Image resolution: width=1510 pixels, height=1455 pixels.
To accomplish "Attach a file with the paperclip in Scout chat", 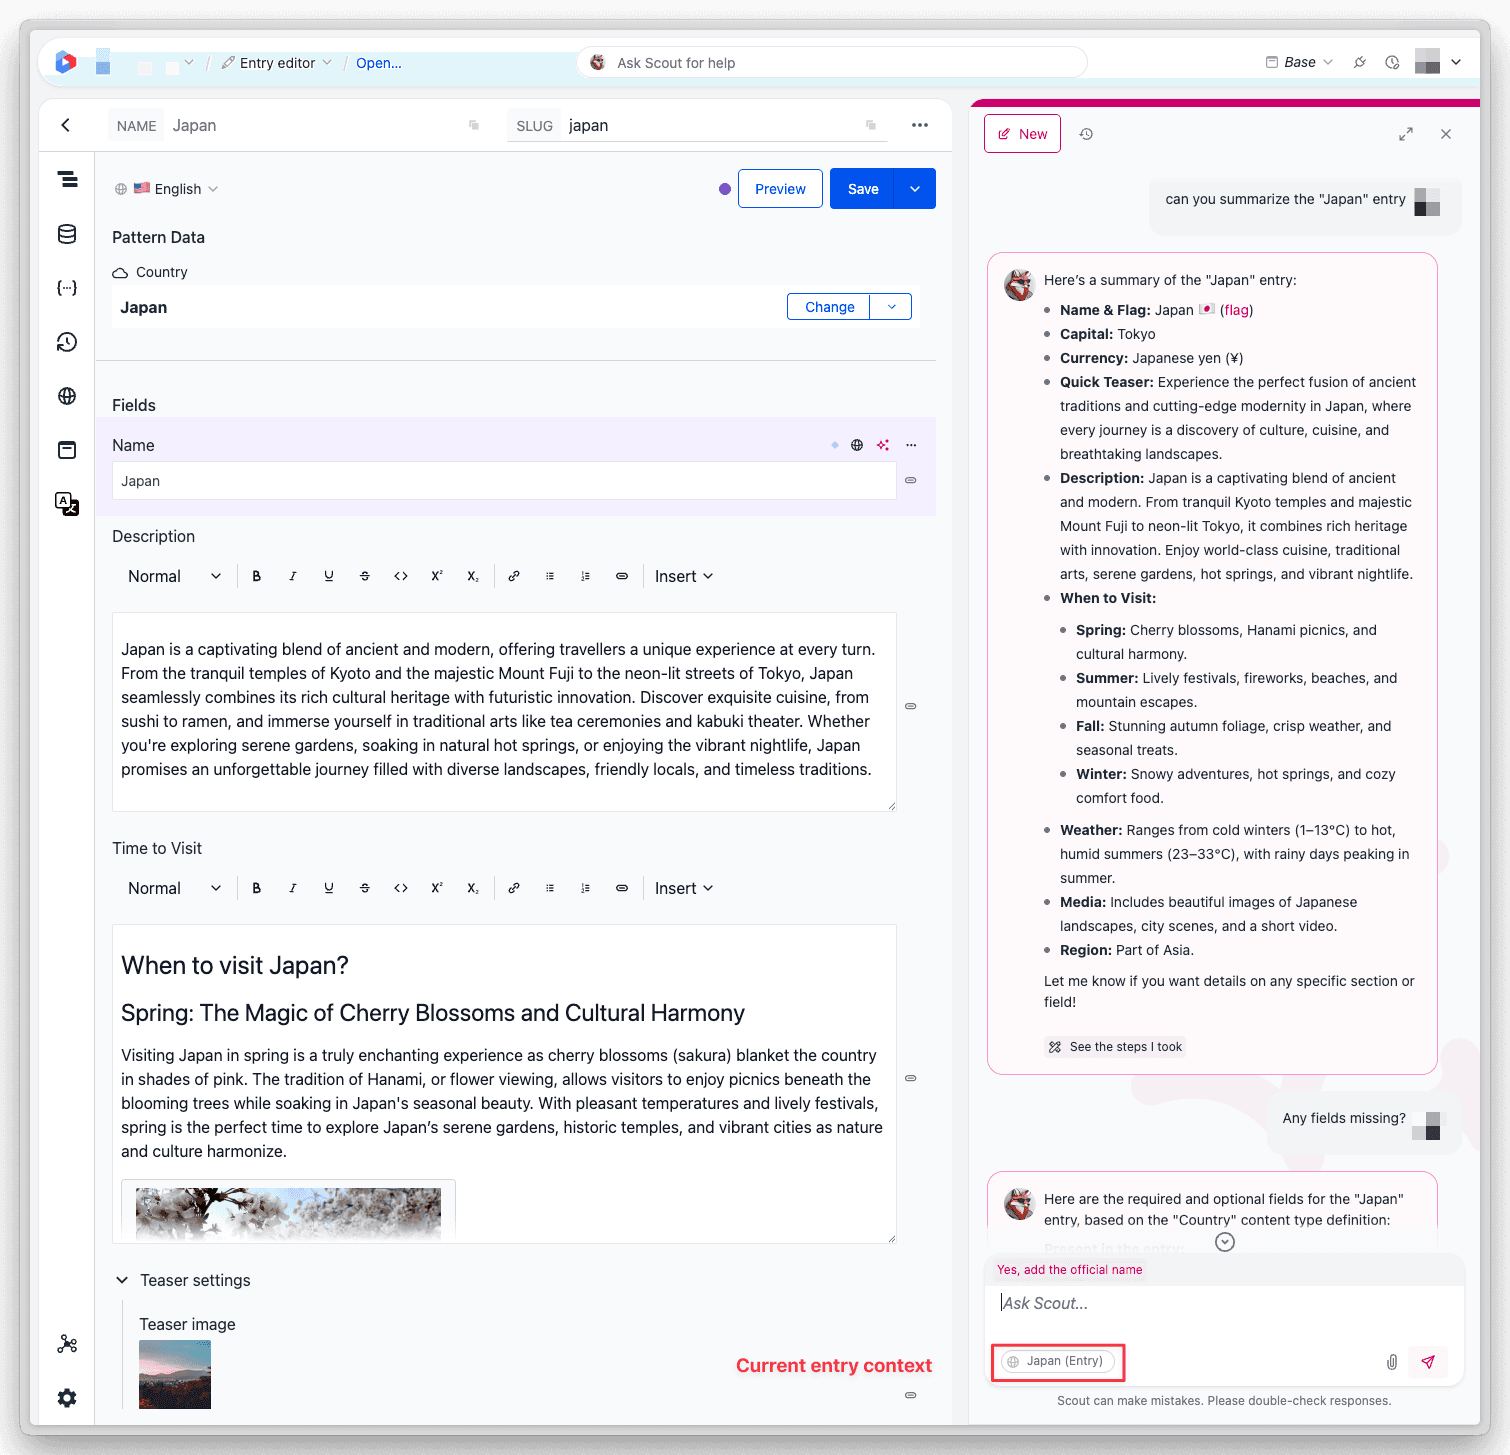I will [1391, 1361].
